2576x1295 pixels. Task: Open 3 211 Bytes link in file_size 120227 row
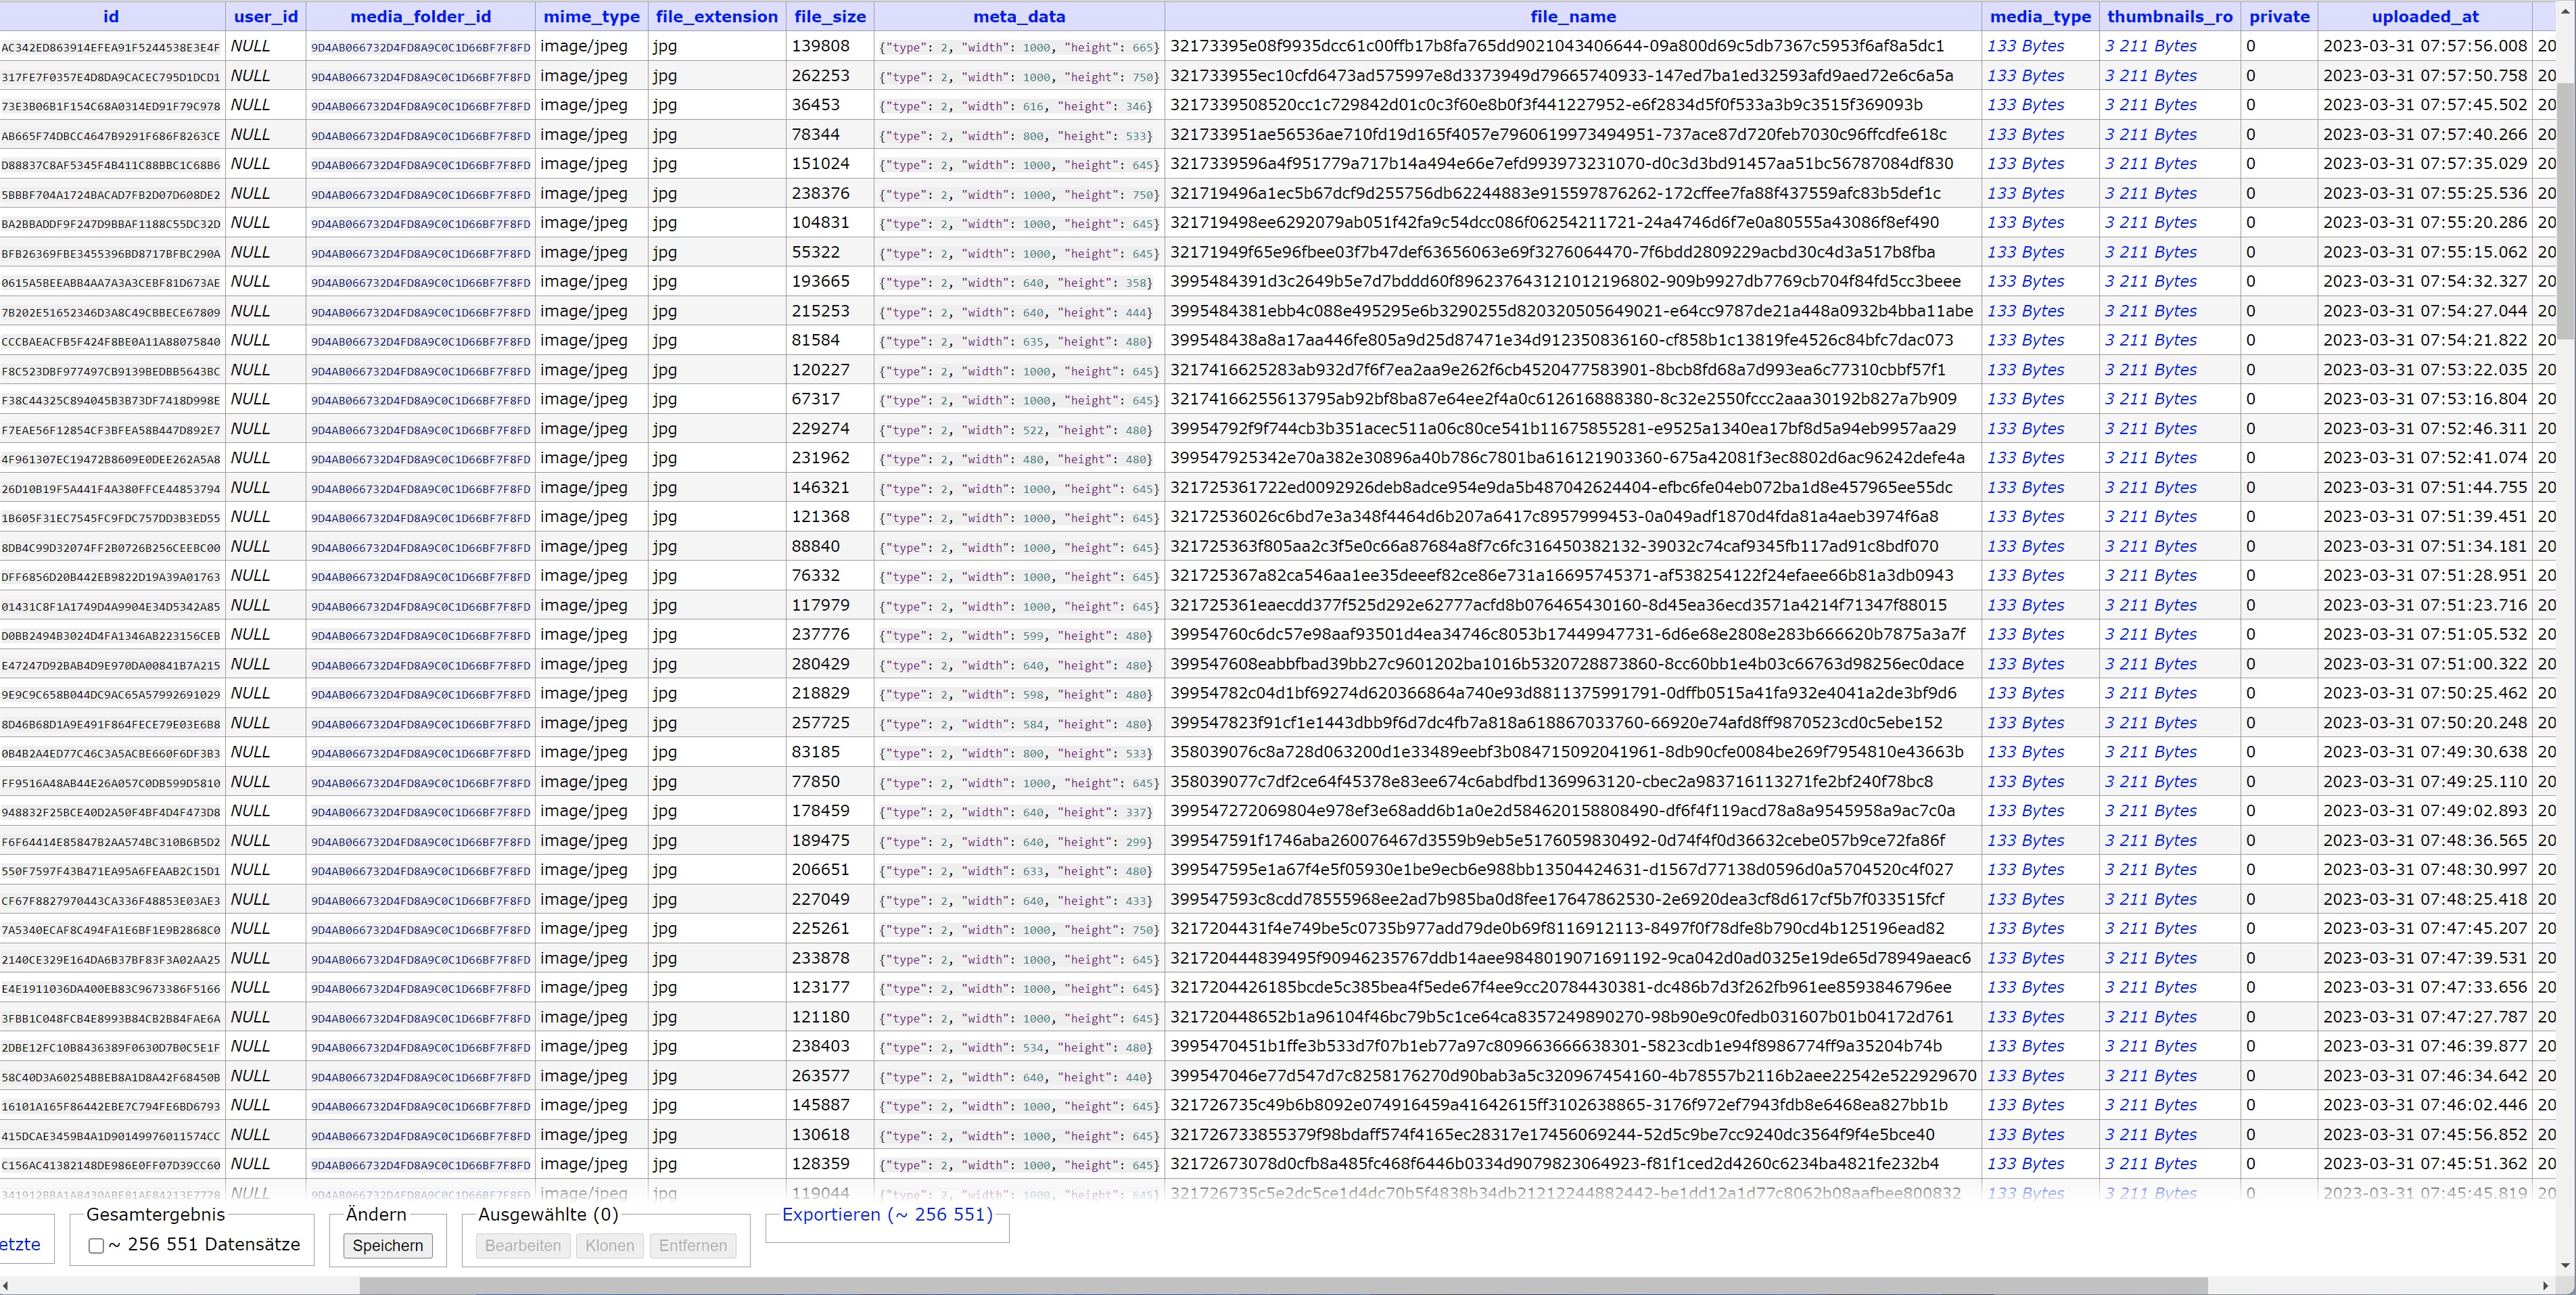2151,370
